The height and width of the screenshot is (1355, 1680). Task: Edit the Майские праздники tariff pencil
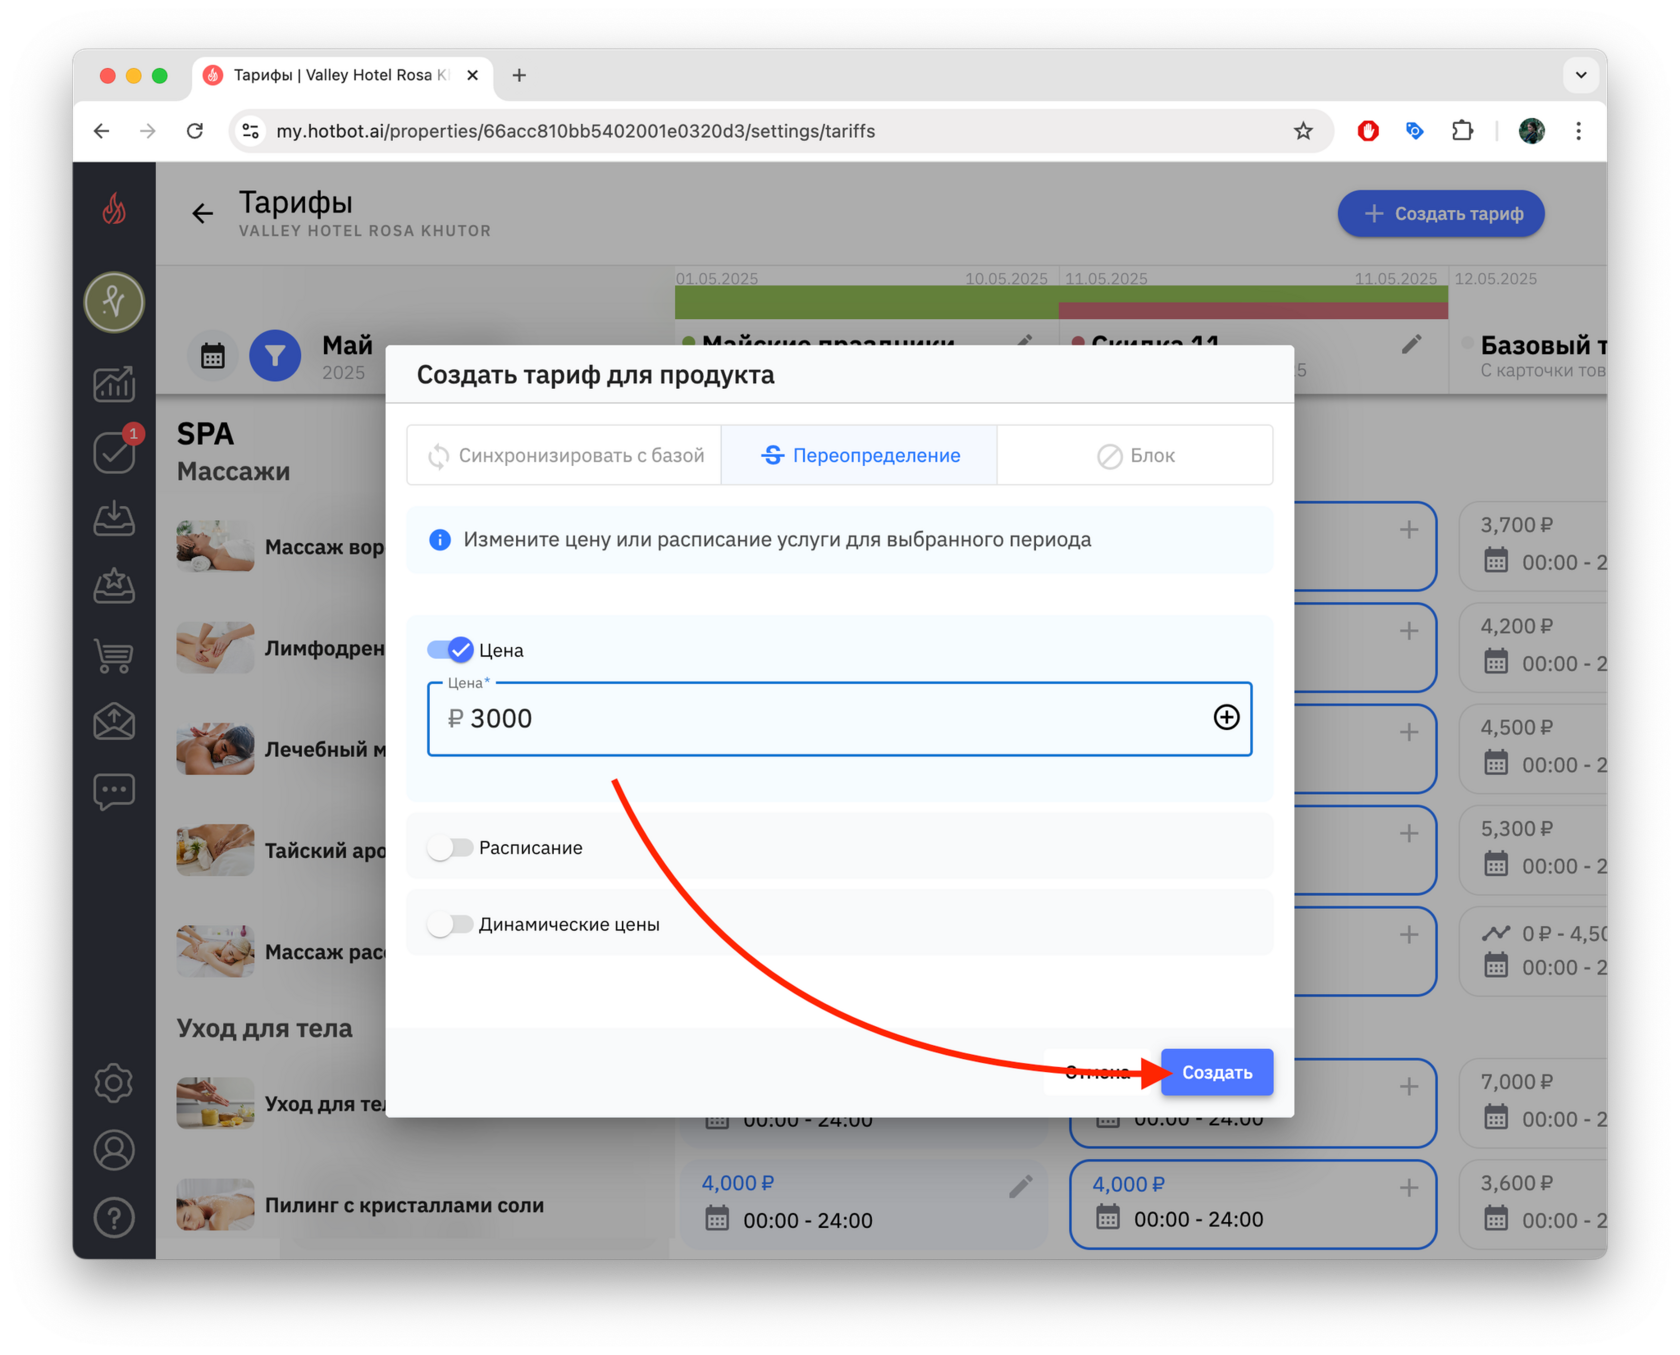tap(1024, 341)
